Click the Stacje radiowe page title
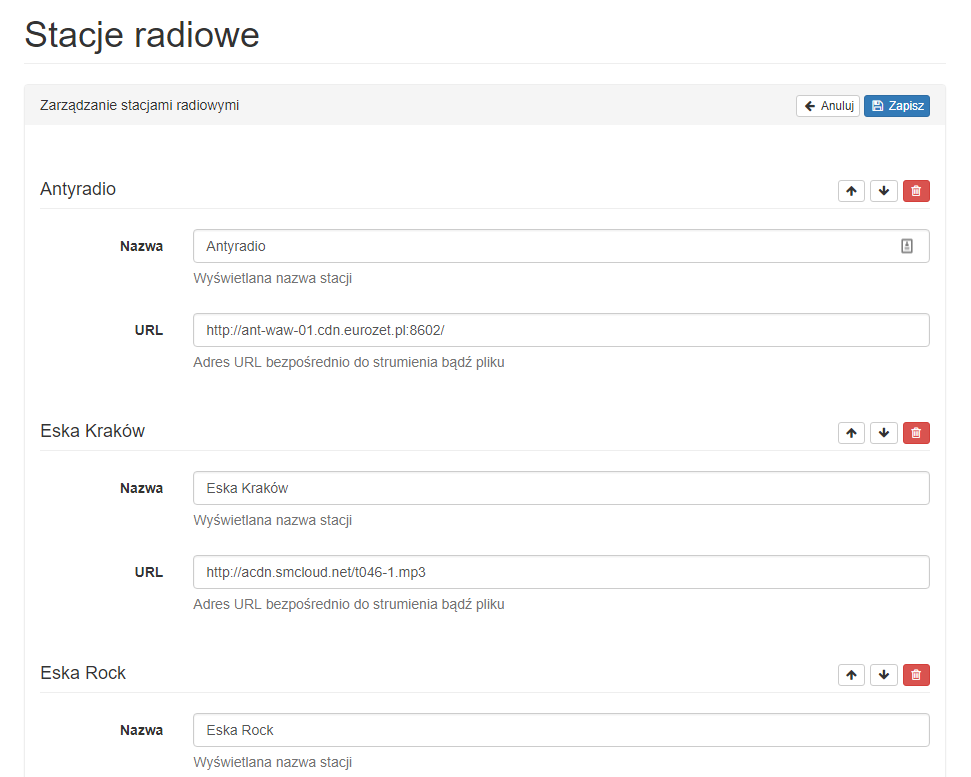This screenshot has width=971, height=777. coord(142,35)
